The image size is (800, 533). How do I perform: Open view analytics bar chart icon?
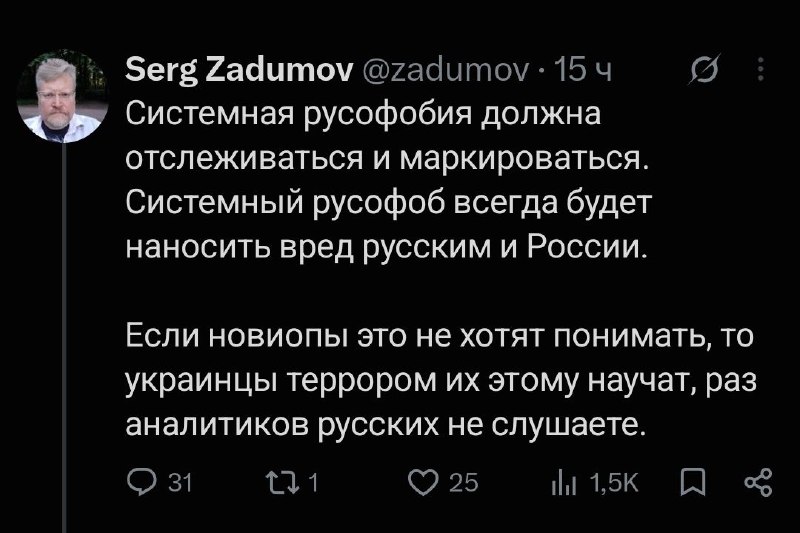pos(564,483)
